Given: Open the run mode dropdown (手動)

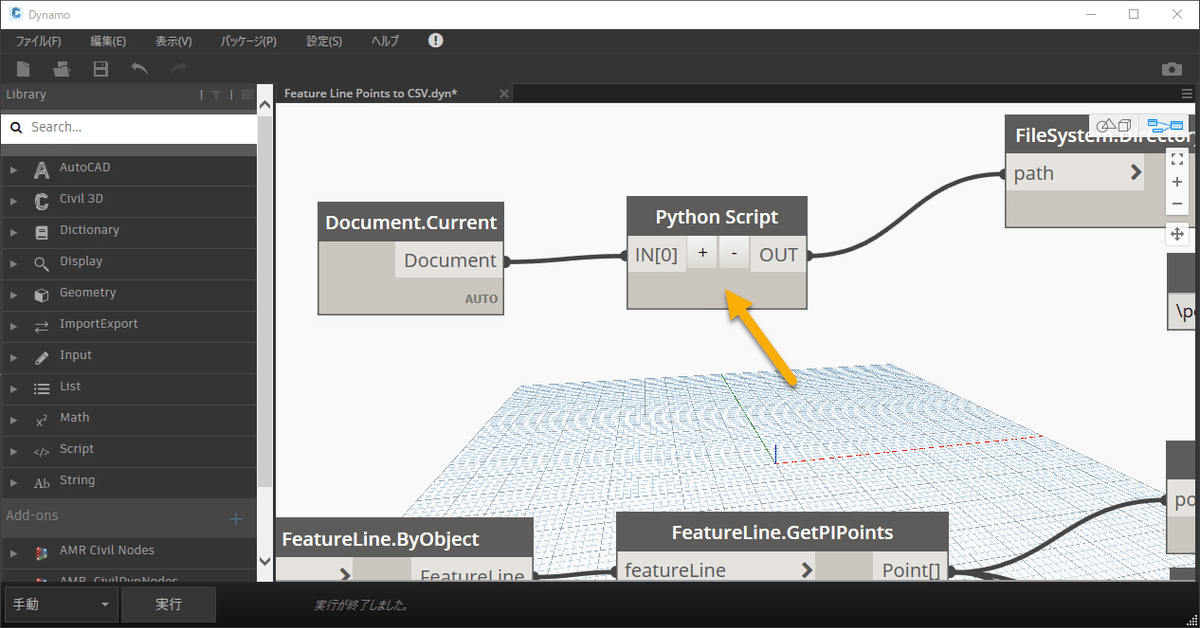Looking at the screenshot, I should tap(62, 605).
